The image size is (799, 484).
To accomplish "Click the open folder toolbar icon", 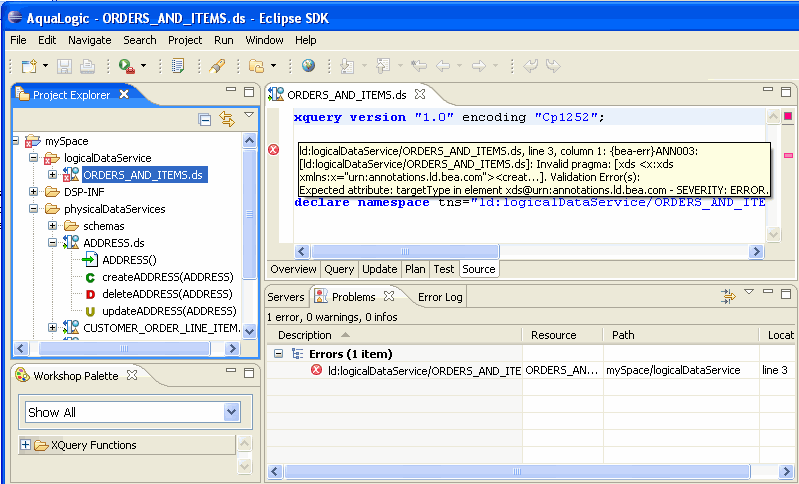I will point(256,66).
